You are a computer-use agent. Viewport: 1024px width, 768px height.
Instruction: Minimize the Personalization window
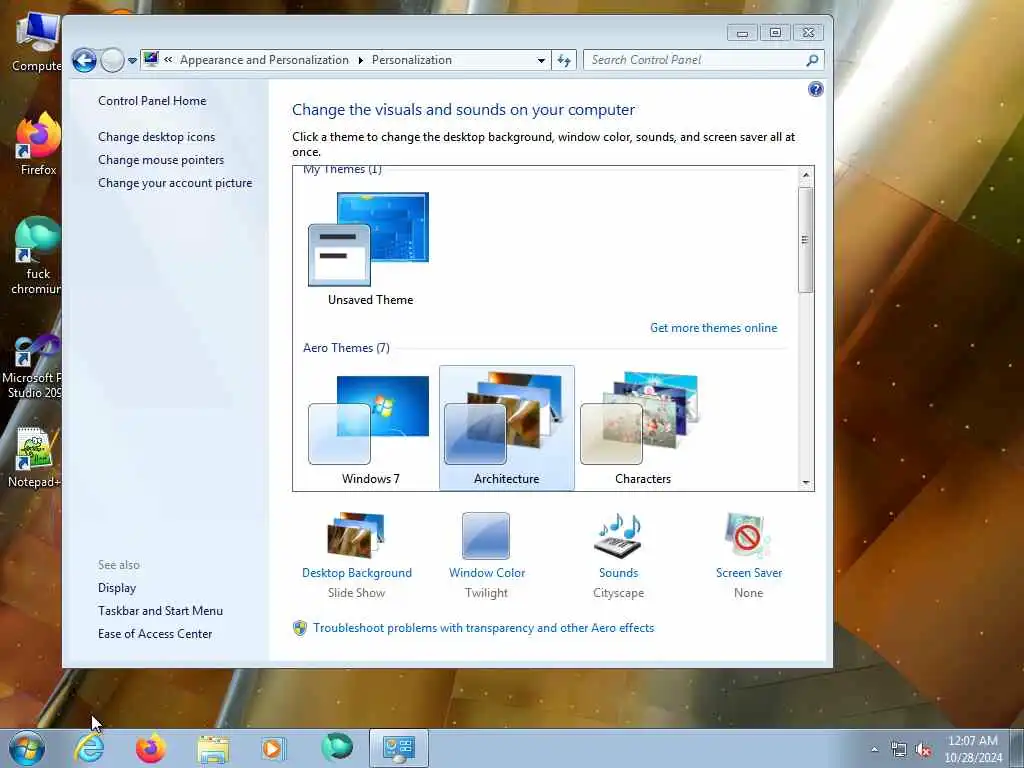click(743, 33)
